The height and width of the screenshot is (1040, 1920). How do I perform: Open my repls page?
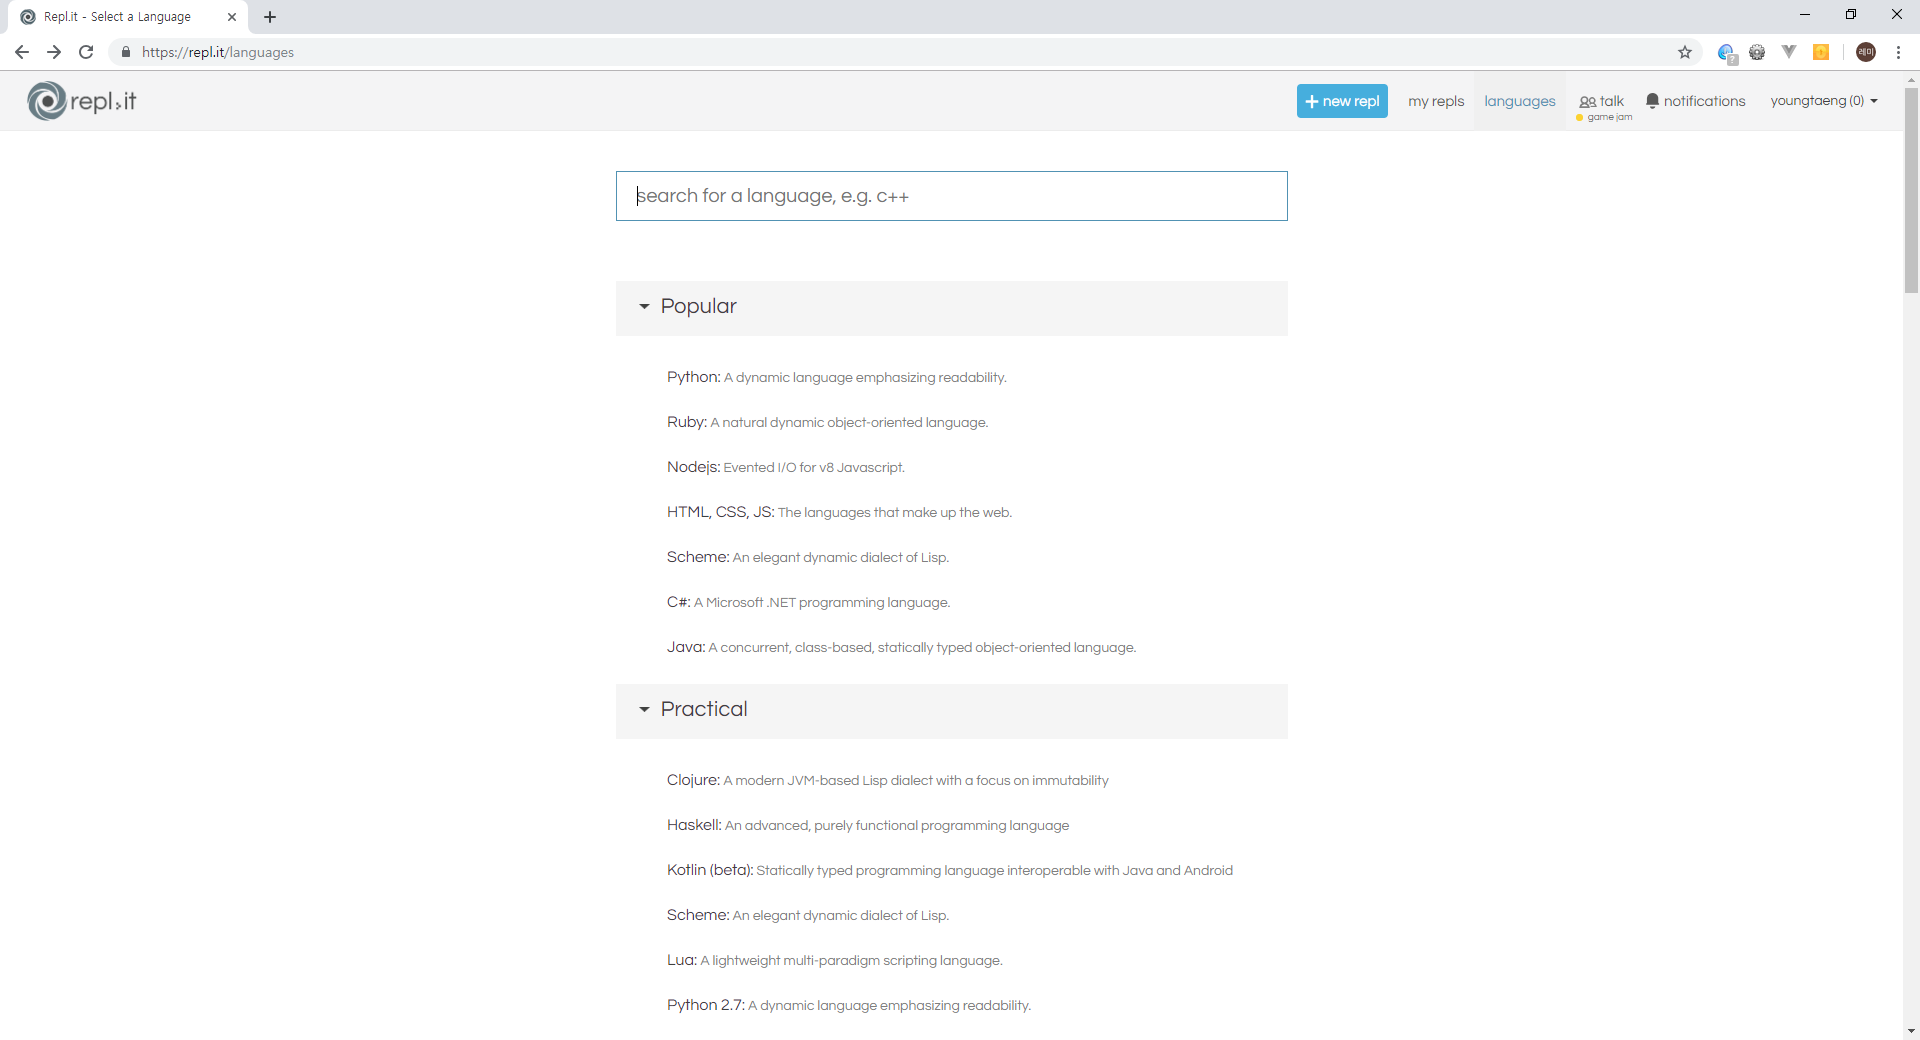coord(1436,101)
